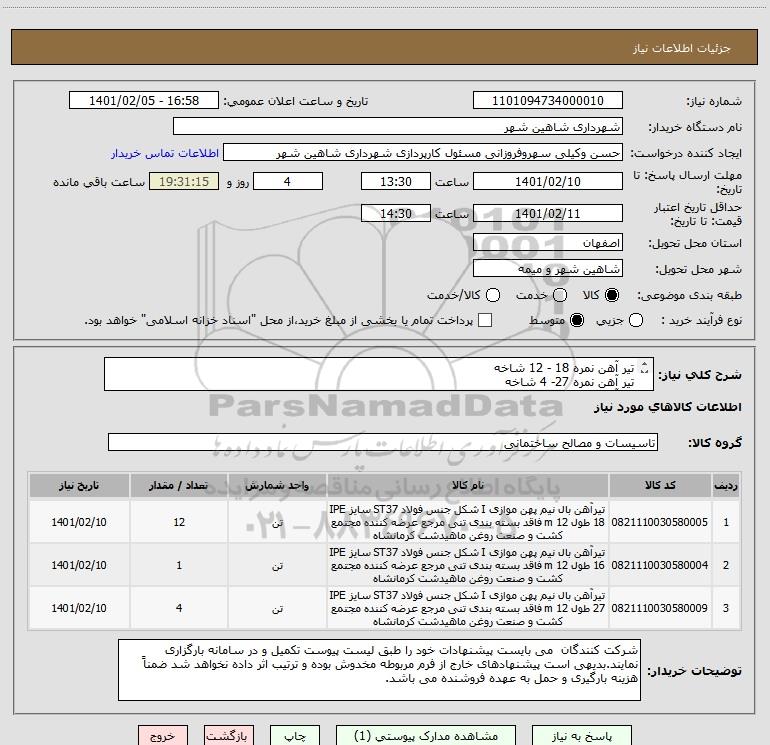
Task: Click the اطلاعات کالاهای مورد نیاز section heading
Action: pos(667,407)
